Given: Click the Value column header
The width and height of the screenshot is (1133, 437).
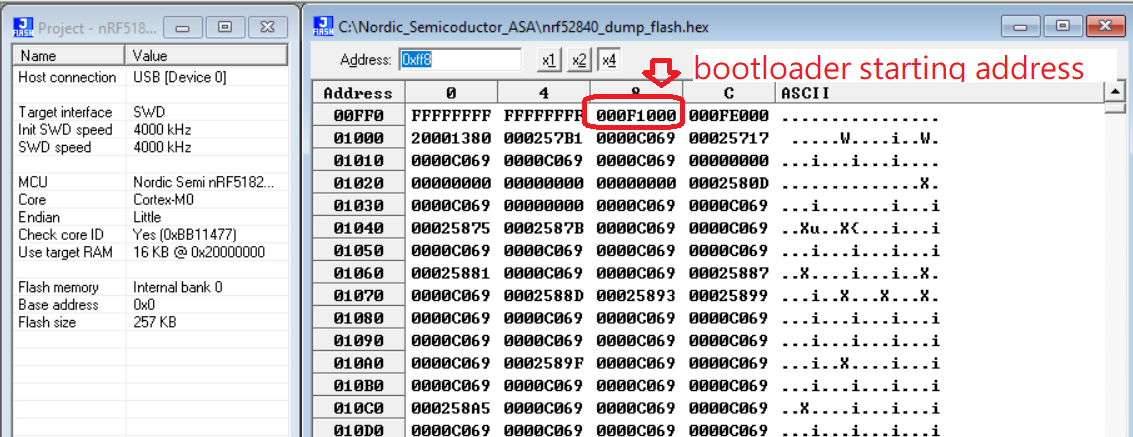Looking at the screenshot, I should coord(210,56).
